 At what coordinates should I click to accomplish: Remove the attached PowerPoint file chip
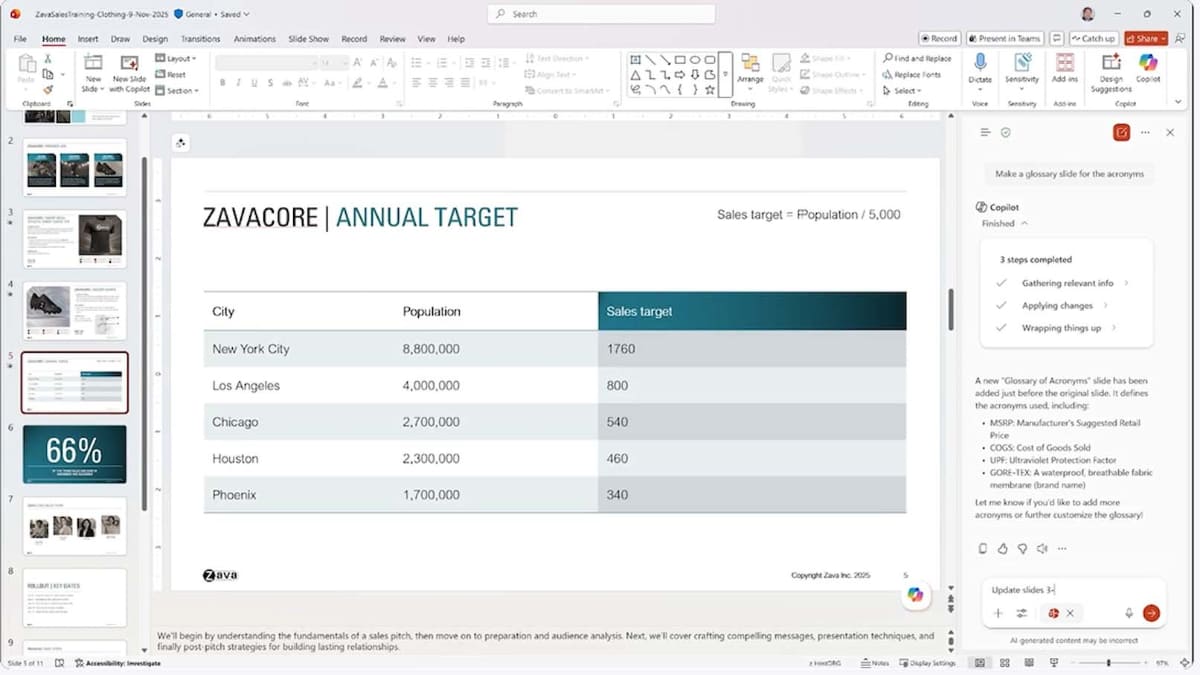1070,613
